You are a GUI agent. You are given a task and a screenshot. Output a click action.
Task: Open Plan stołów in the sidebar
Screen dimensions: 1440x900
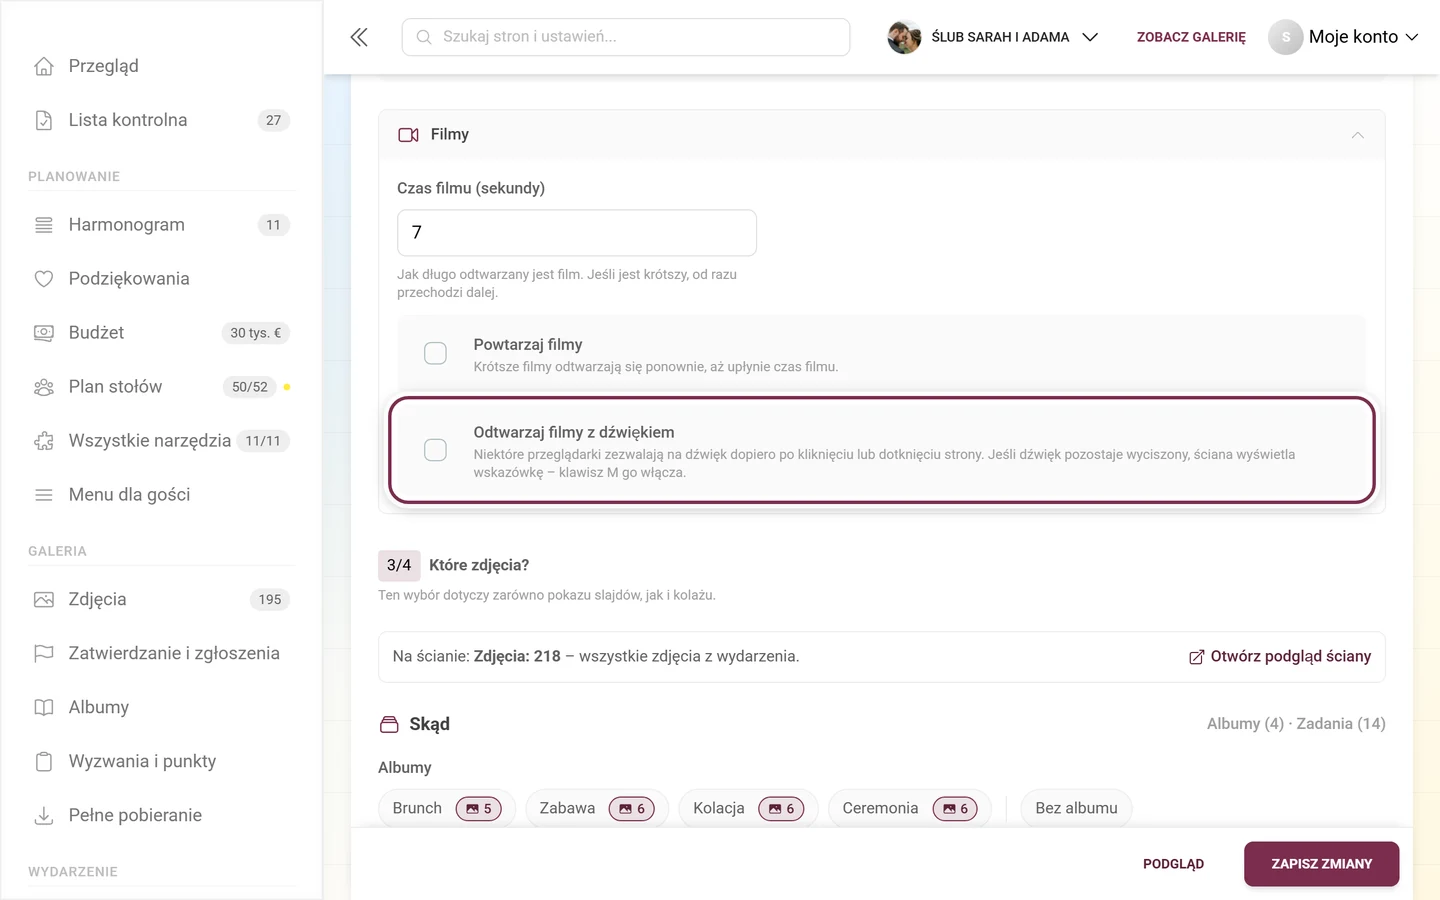(x=161, y=387)
